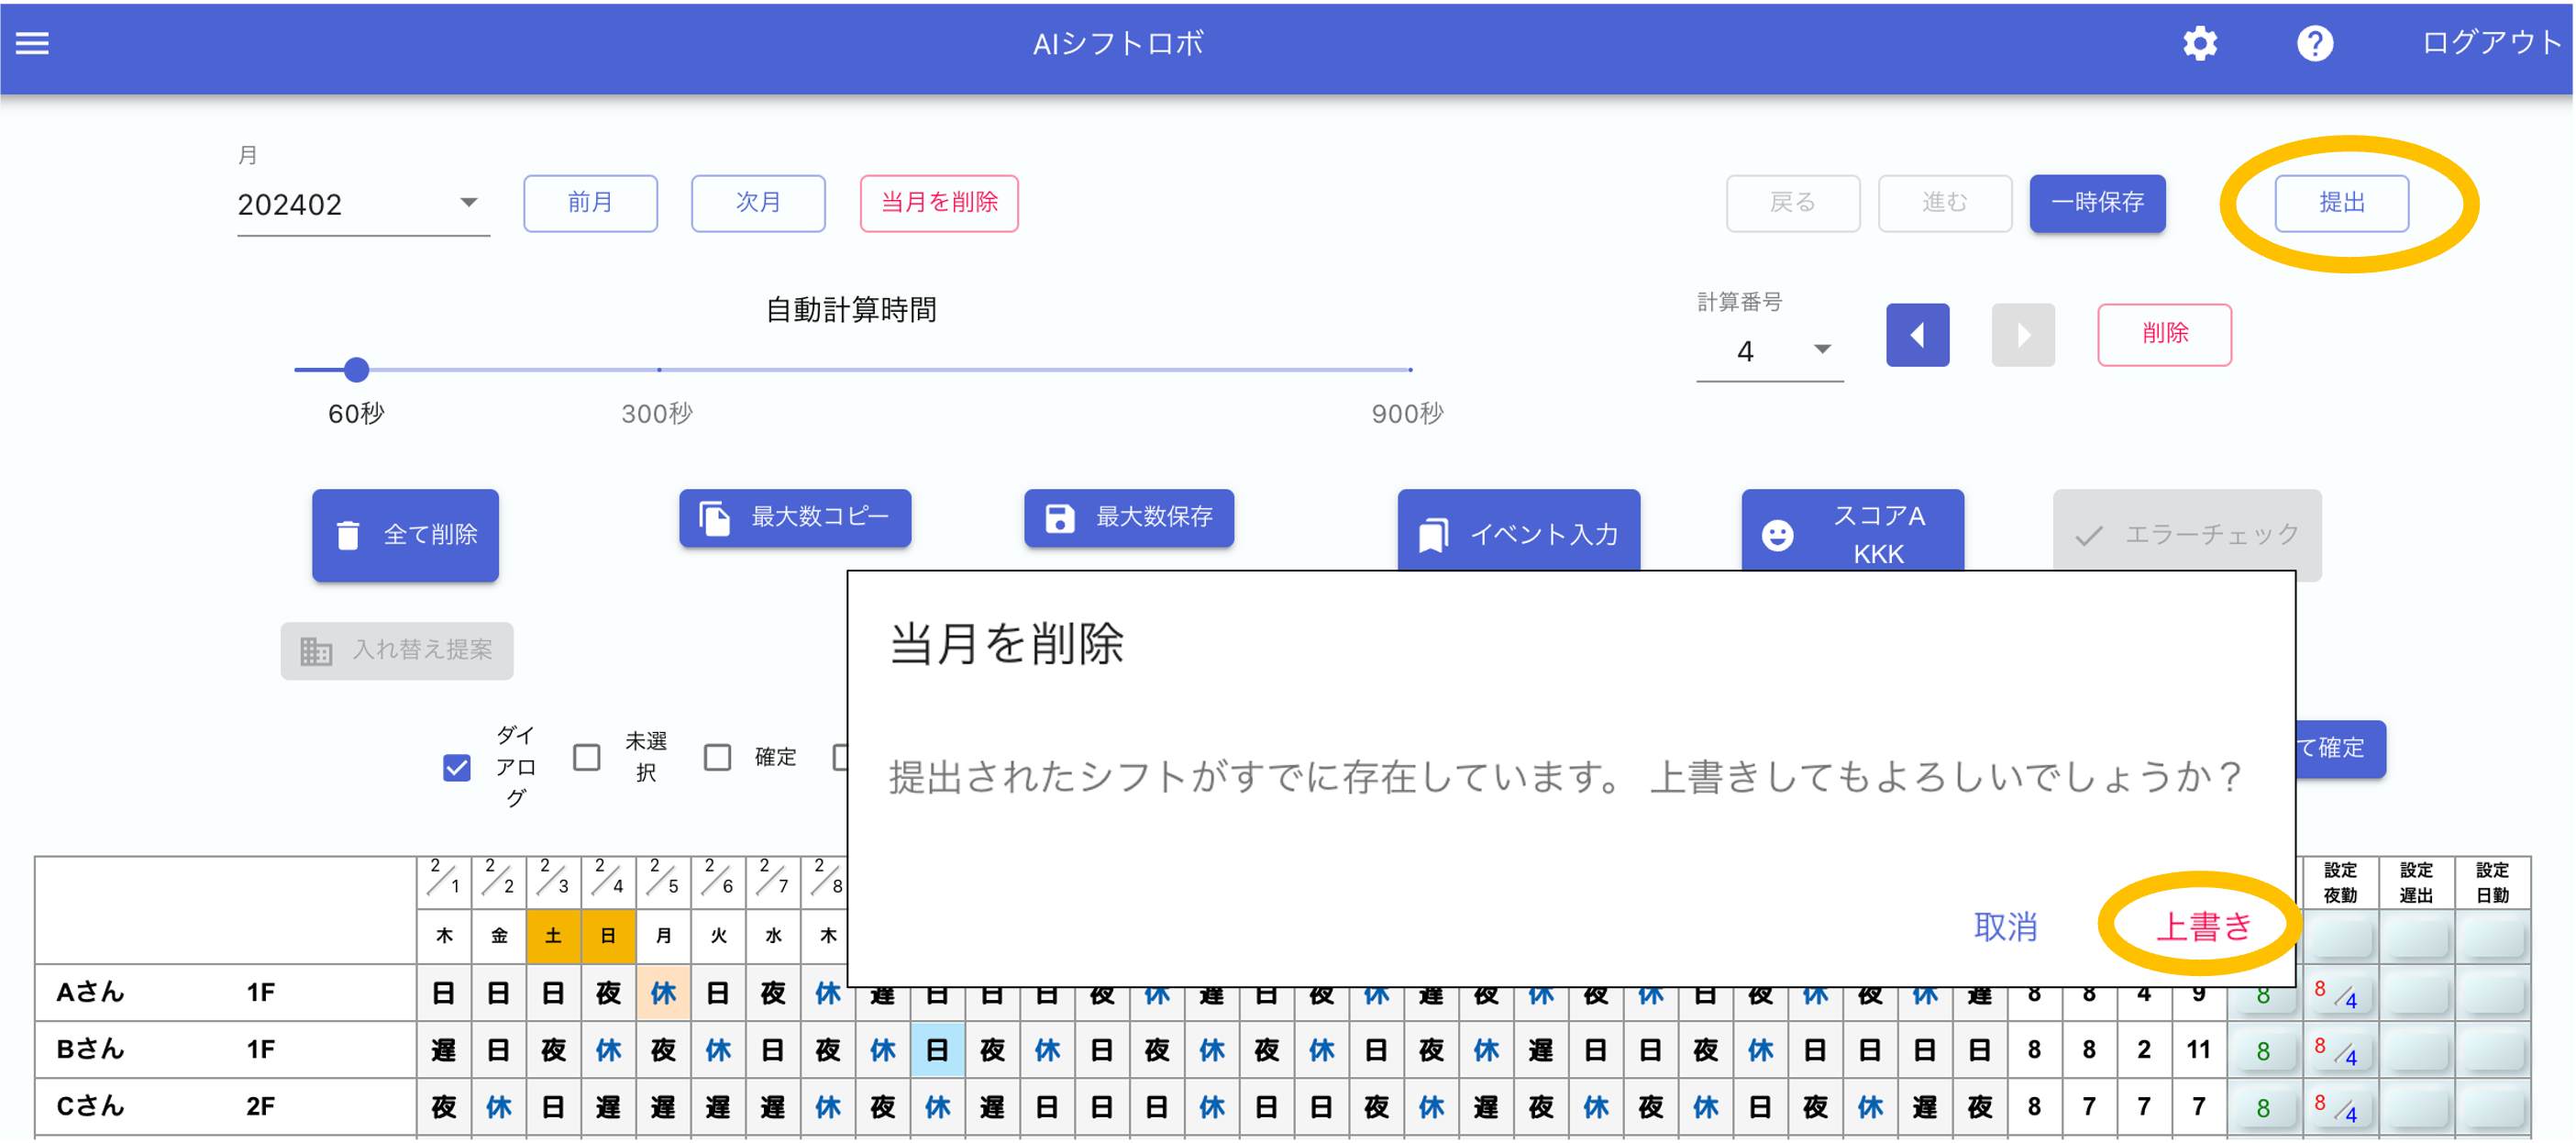Toggle the ダイアログ checkbox

(x=457, y=768)
